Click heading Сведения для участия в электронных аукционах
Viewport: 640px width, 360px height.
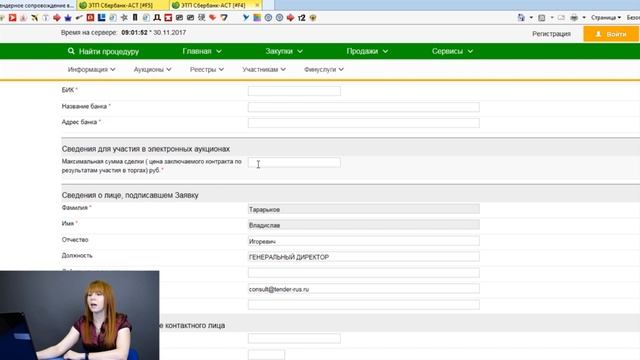[145, 149]
